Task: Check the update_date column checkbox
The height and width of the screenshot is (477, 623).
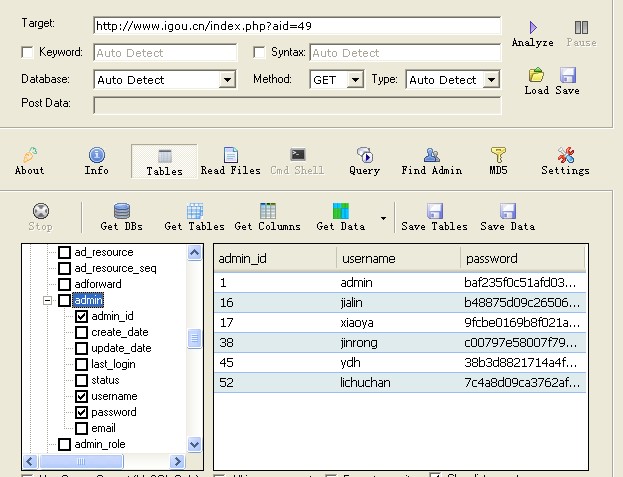Action: tap(81, 348)
